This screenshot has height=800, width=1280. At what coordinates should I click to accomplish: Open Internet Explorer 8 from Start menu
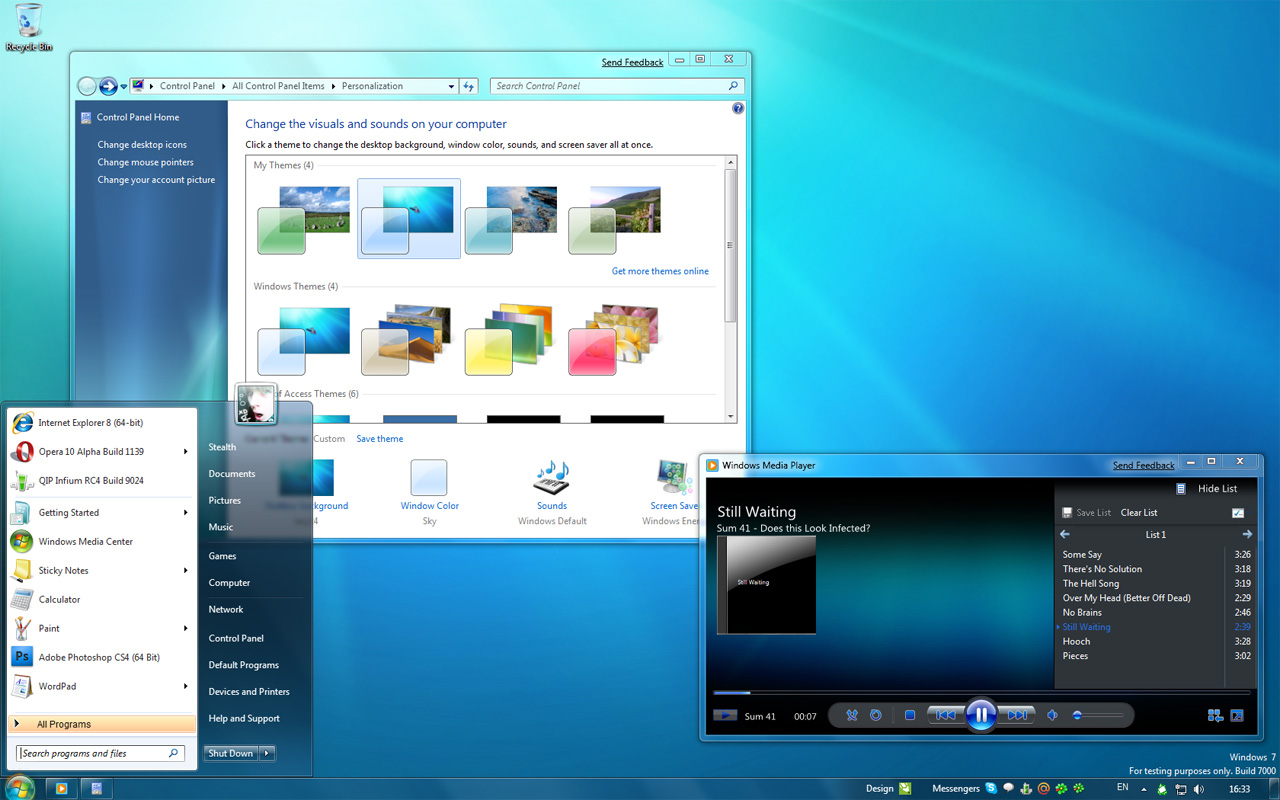[101, 423]
